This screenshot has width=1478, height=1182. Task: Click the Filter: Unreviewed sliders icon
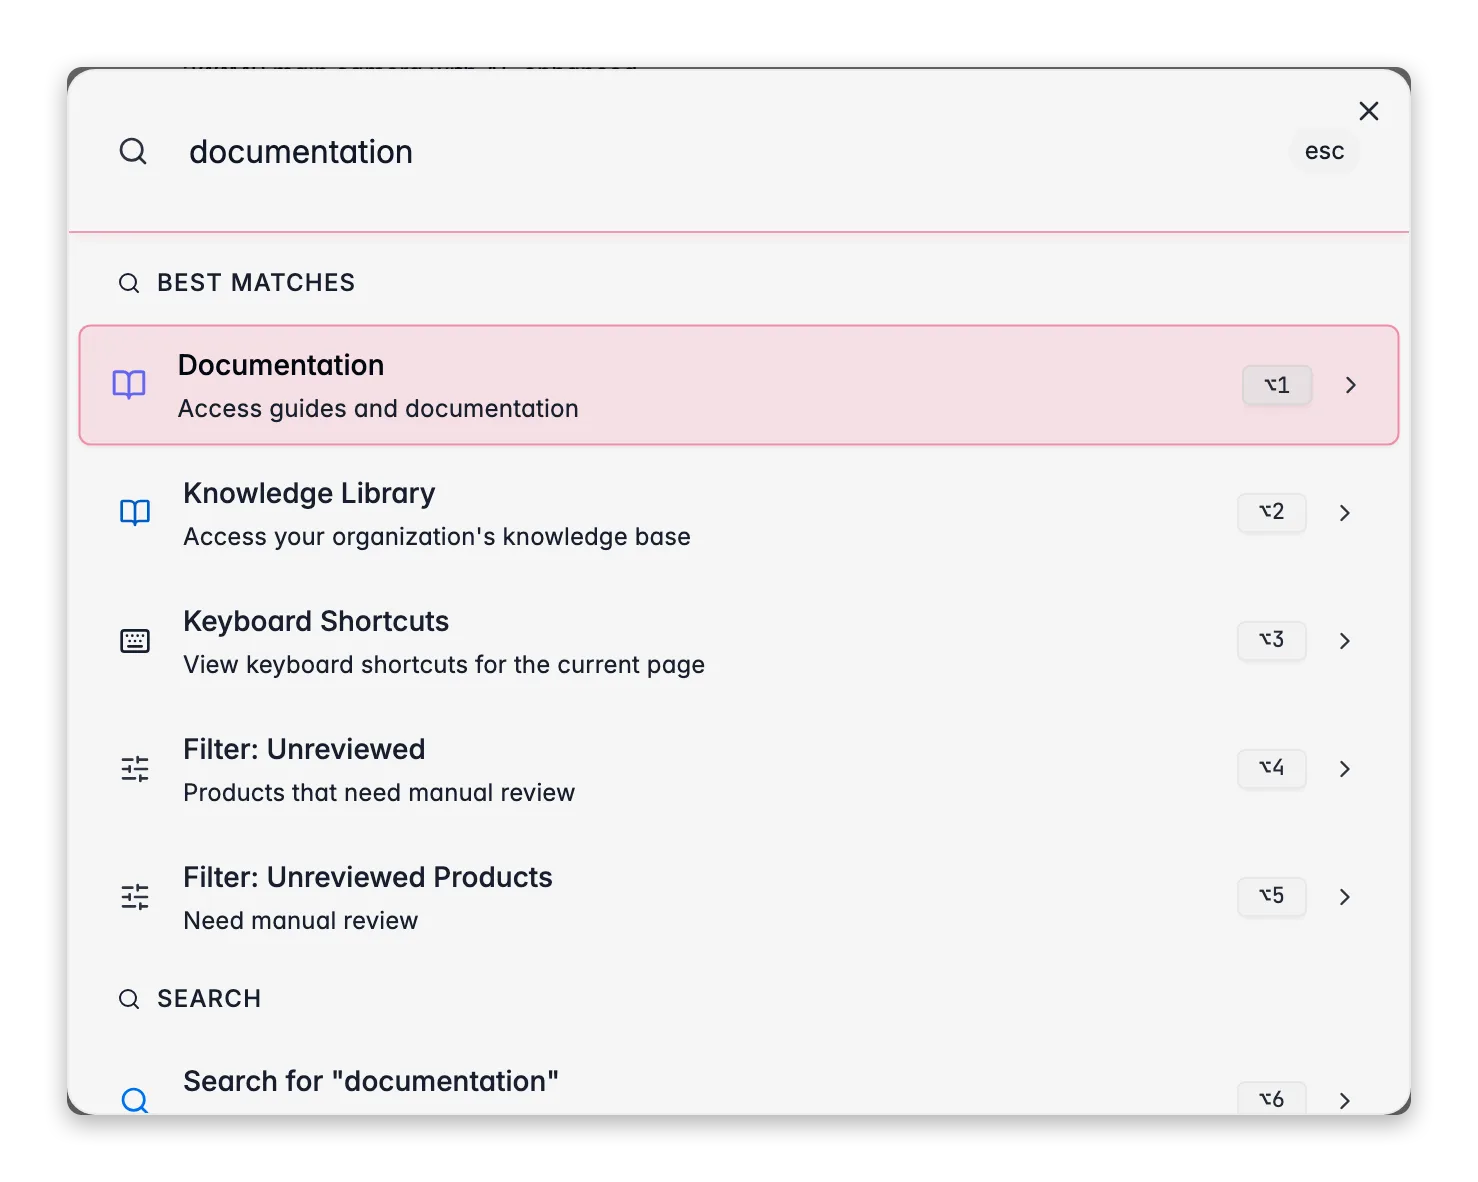(x=135, y=769)
